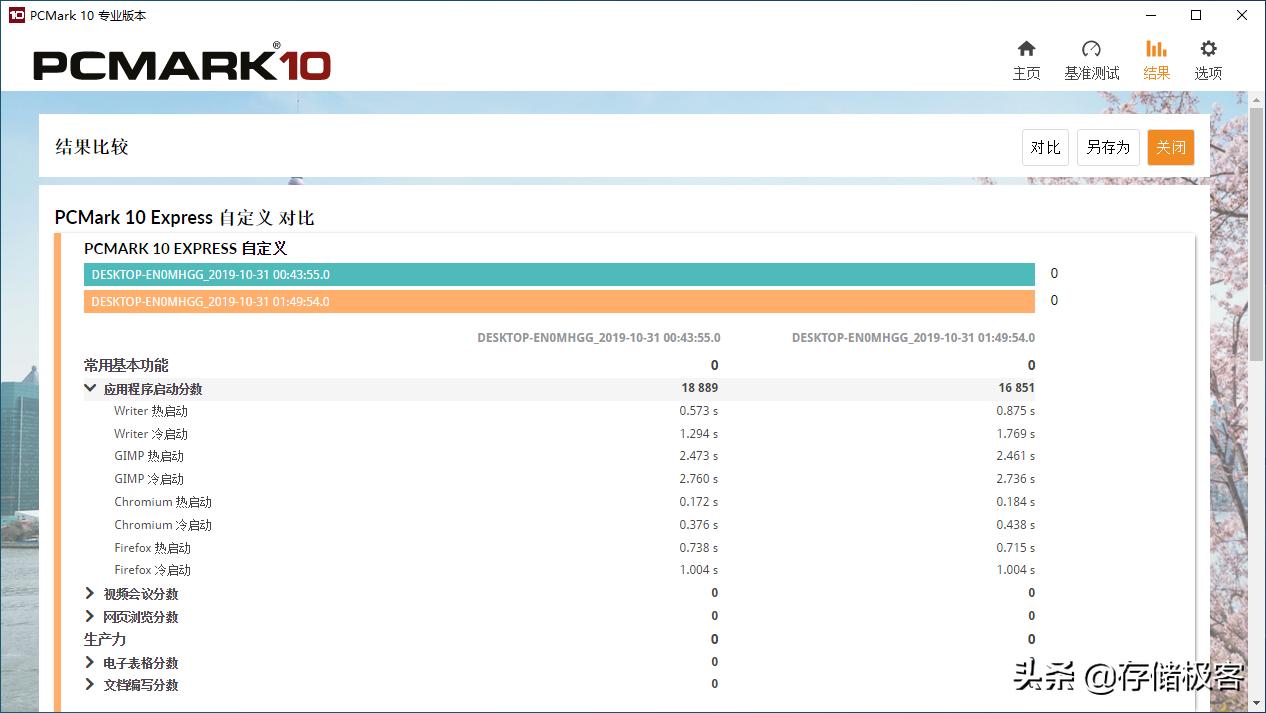Screen dimensions: 1266x713
Task: Click the Firefox 冷启动 row label
Action: click(152, 570)
